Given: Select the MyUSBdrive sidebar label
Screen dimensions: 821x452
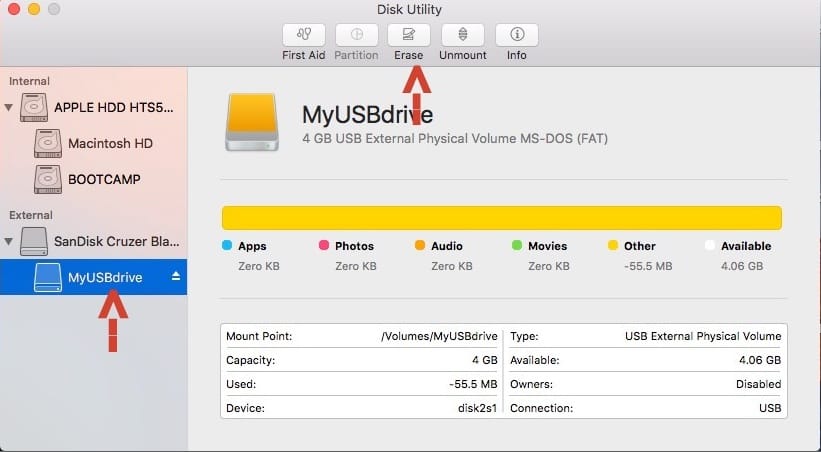Looking at the screenshot, I should tap(105, 278).
